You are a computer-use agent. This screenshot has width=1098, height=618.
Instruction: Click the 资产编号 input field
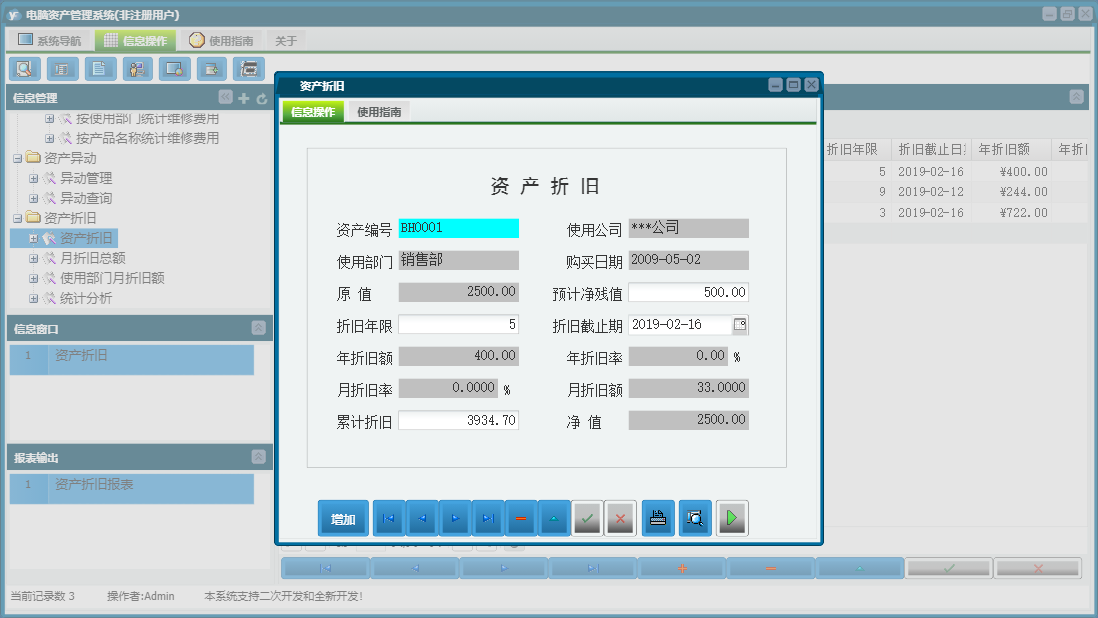pos(459,228)
